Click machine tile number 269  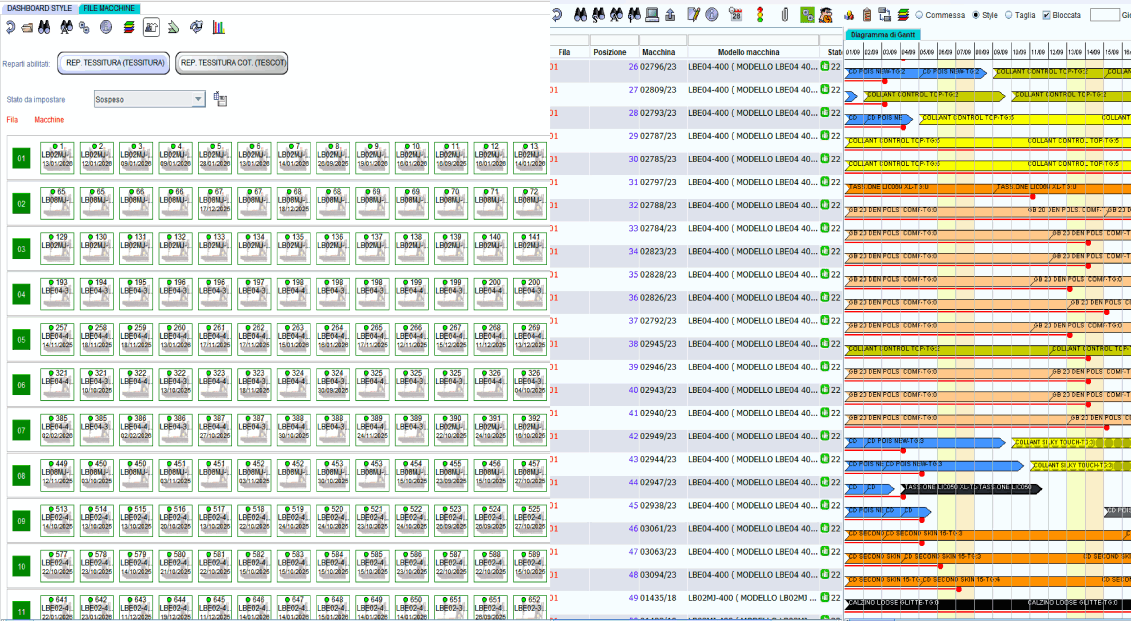tap(529, 339)
